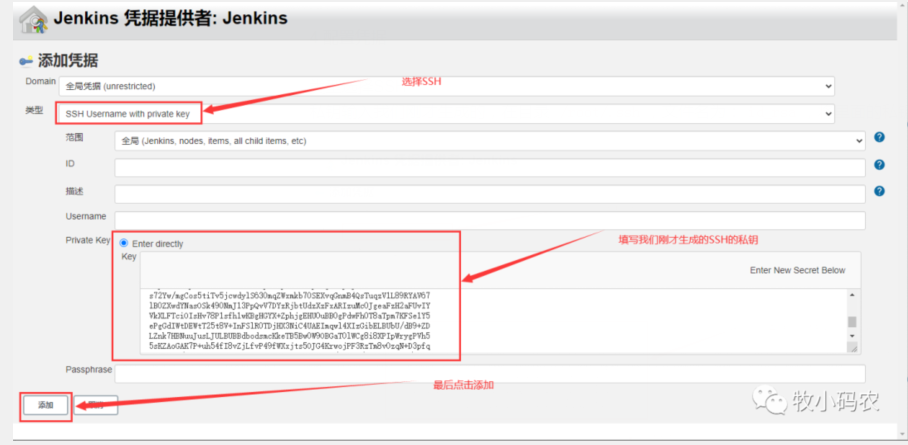Click the Enter New Secret Below text
908x445 pixels.
tap(797, 271)
